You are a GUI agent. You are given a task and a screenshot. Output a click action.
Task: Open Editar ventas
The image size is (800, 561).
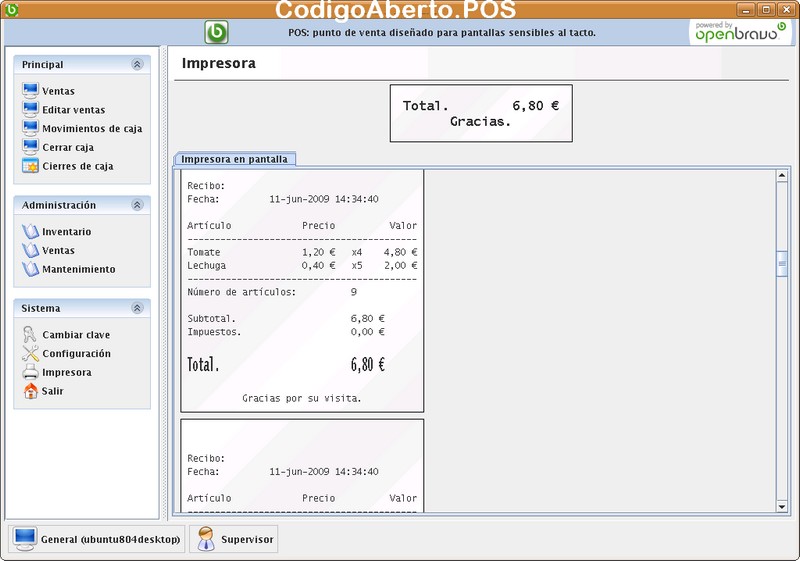click(x=73, y=110)
